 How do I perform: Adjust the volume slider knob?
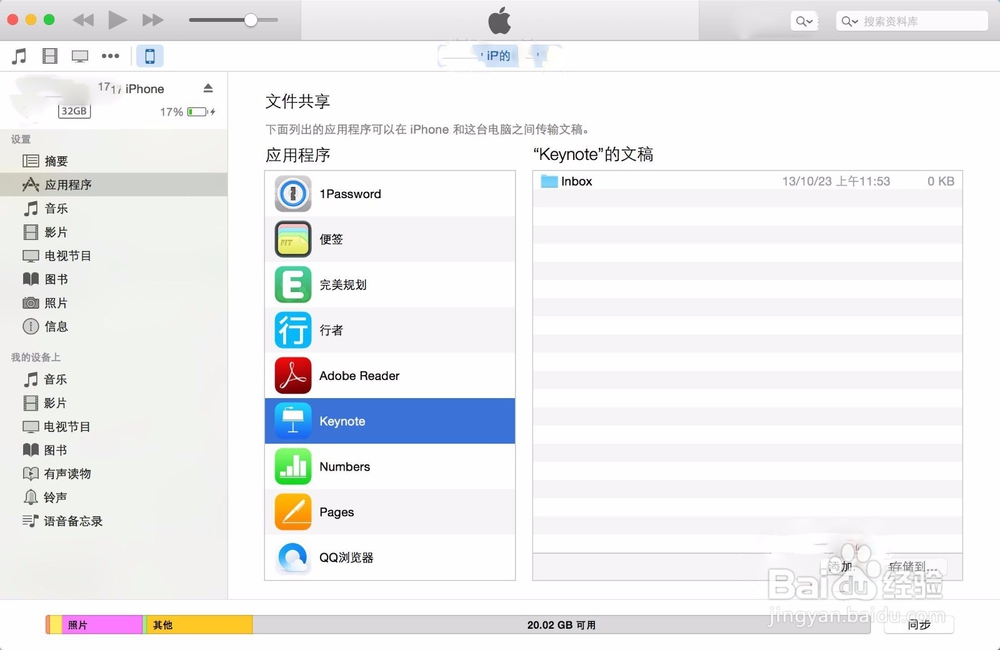point(251,20)
